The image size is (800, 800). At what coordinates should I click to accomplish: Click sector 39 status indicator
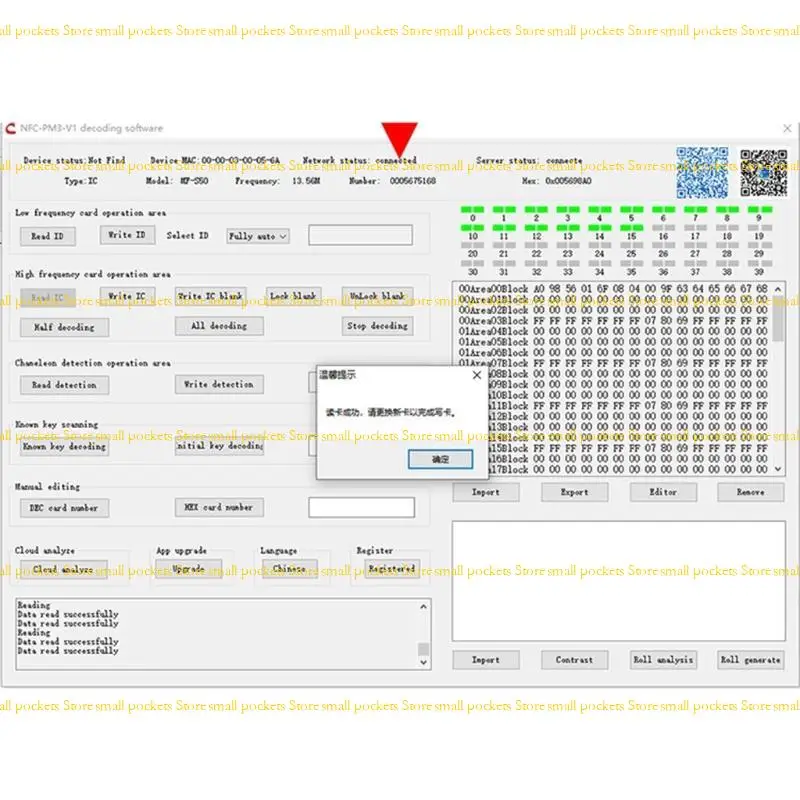760,263
